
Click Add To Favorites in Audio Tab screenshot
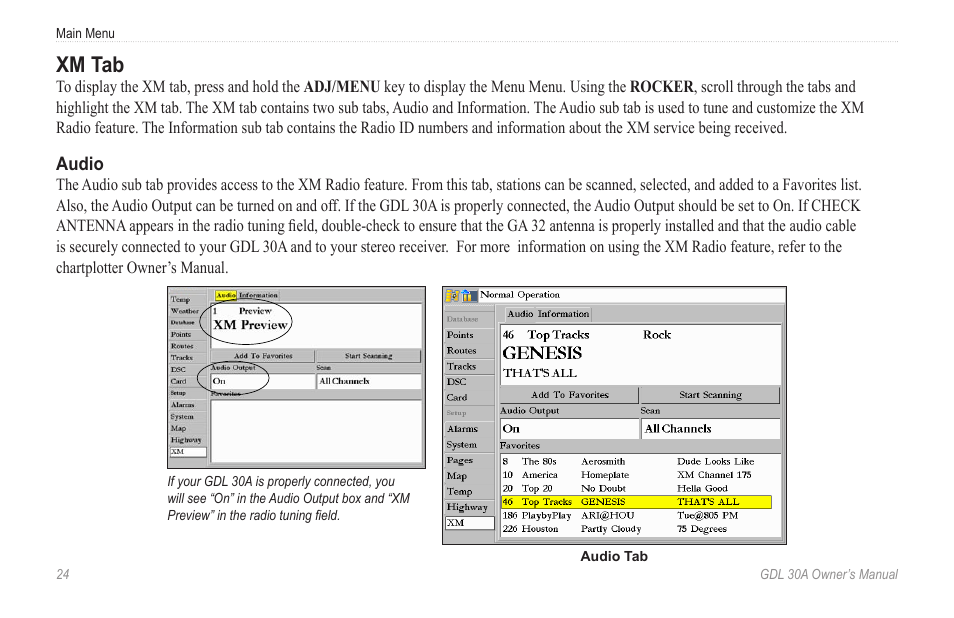coord(569,395)
